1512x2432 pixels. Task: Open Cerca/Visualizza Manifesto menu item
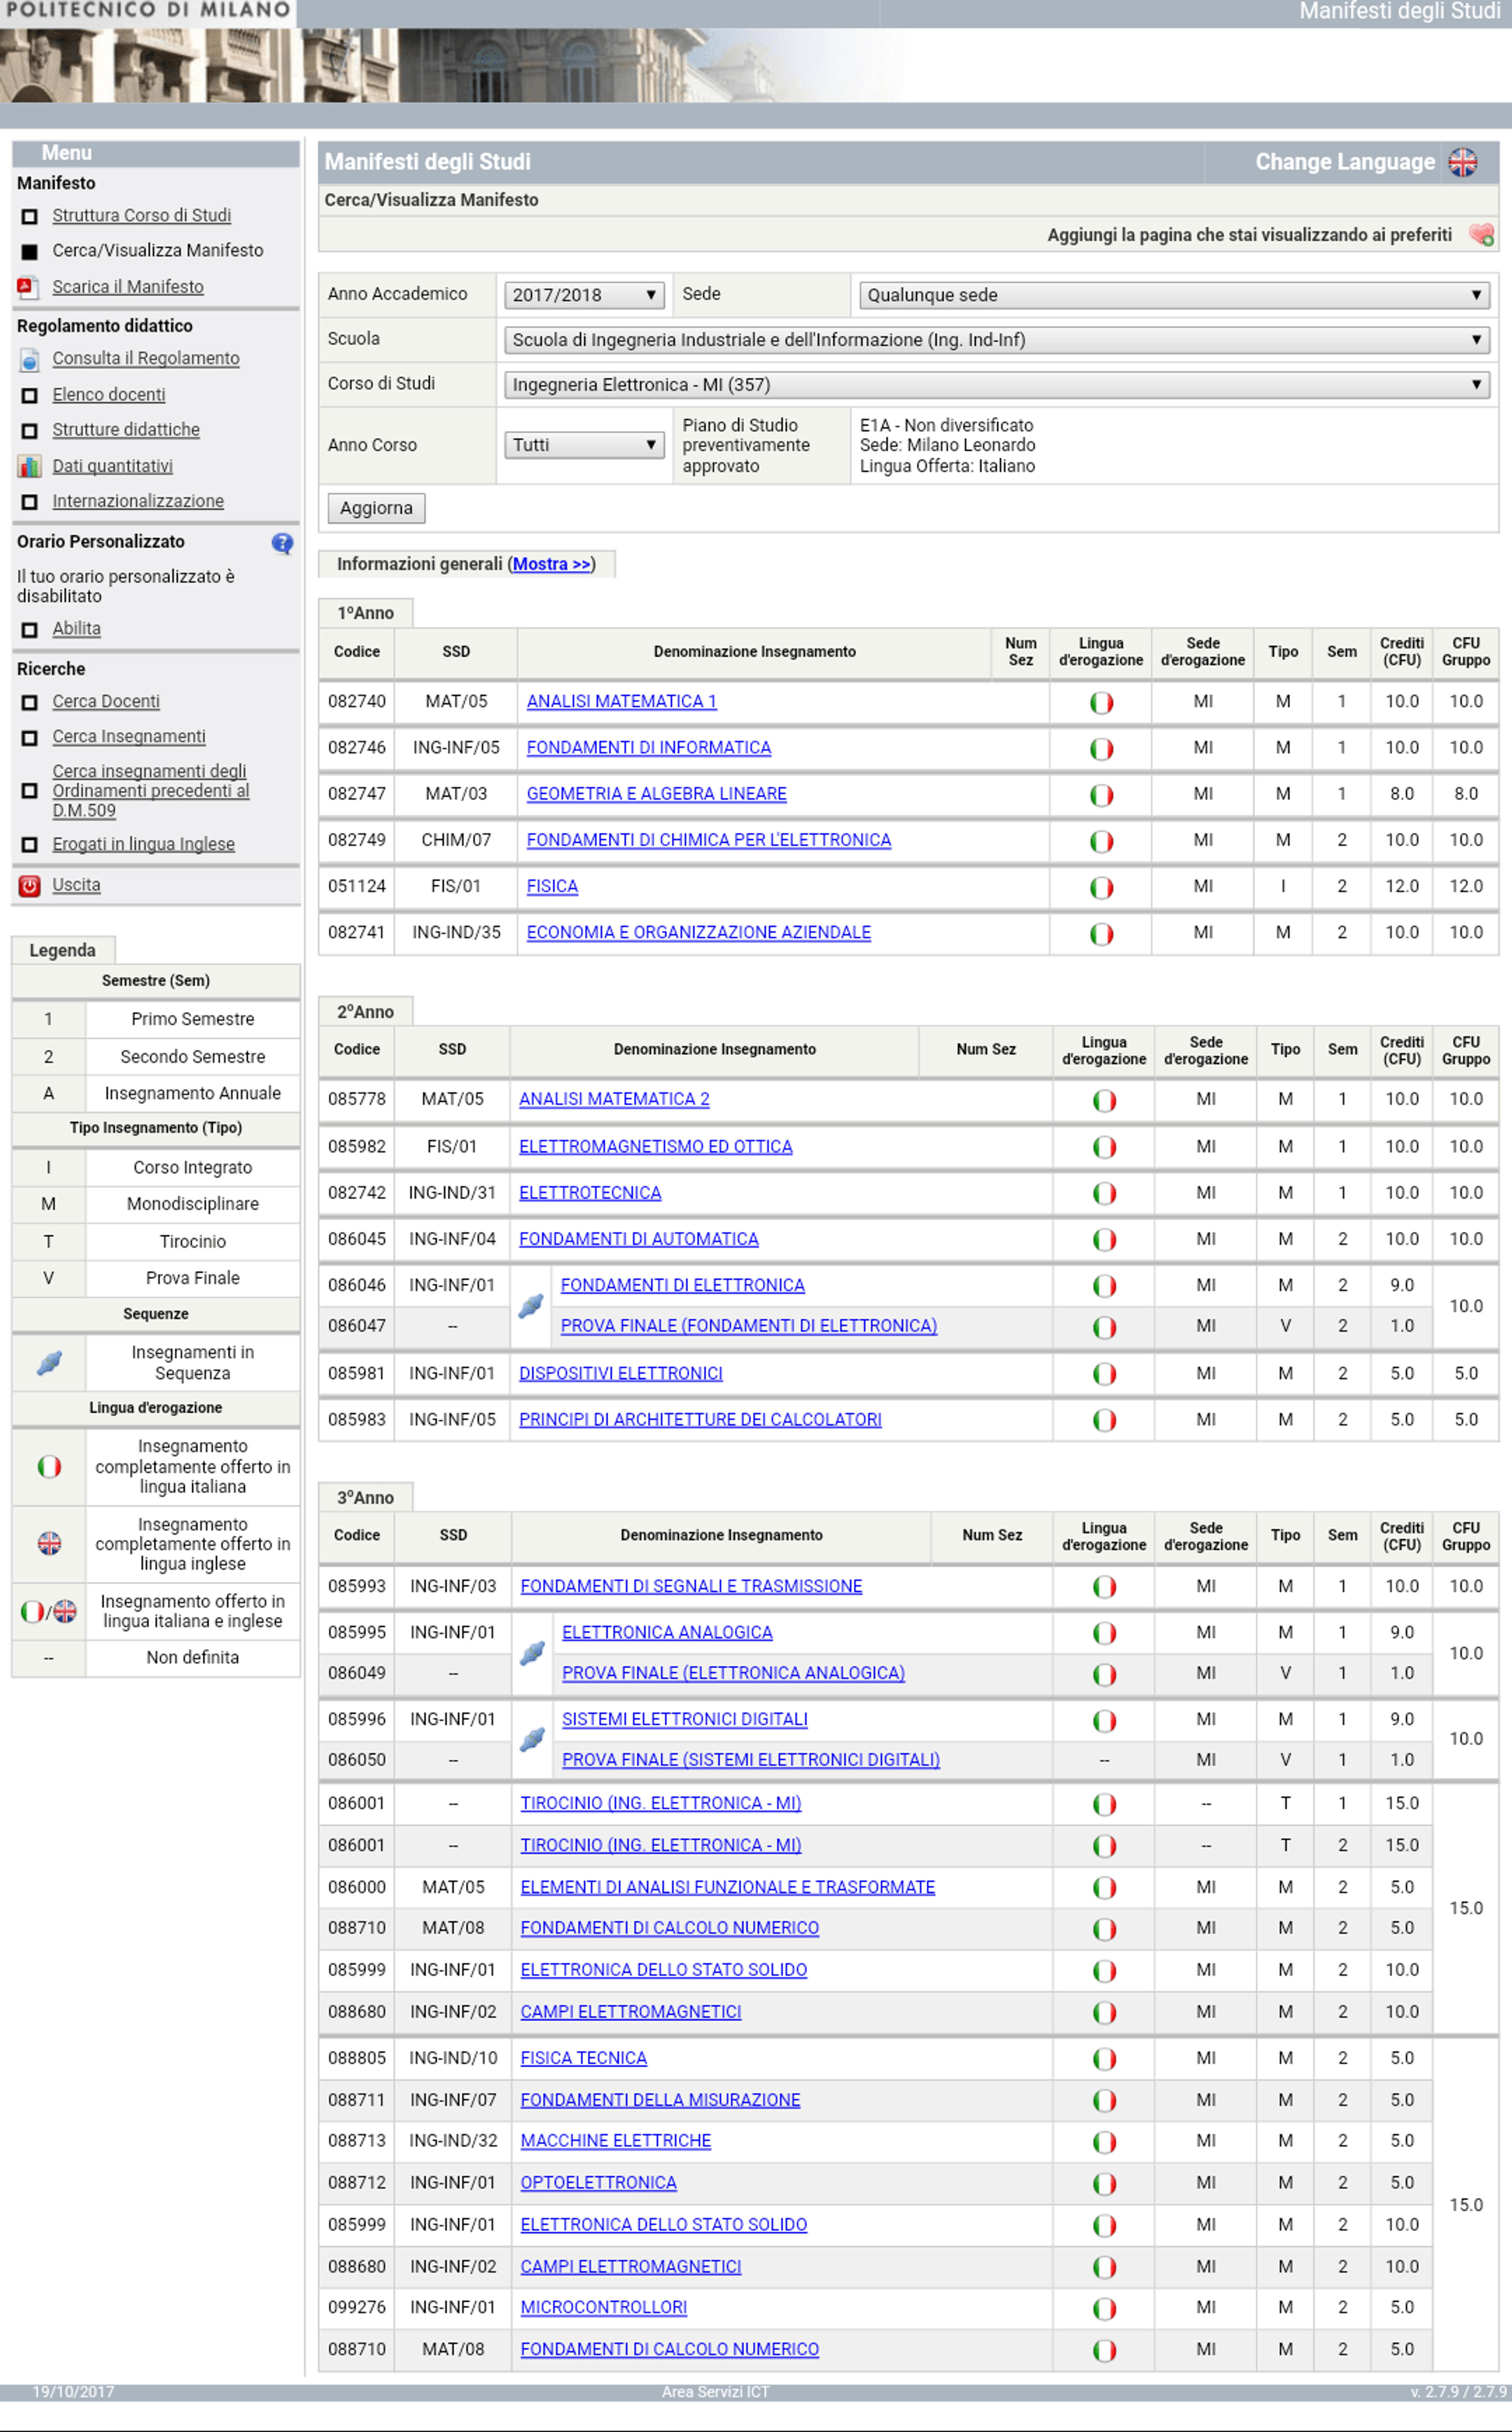[158, 251]
